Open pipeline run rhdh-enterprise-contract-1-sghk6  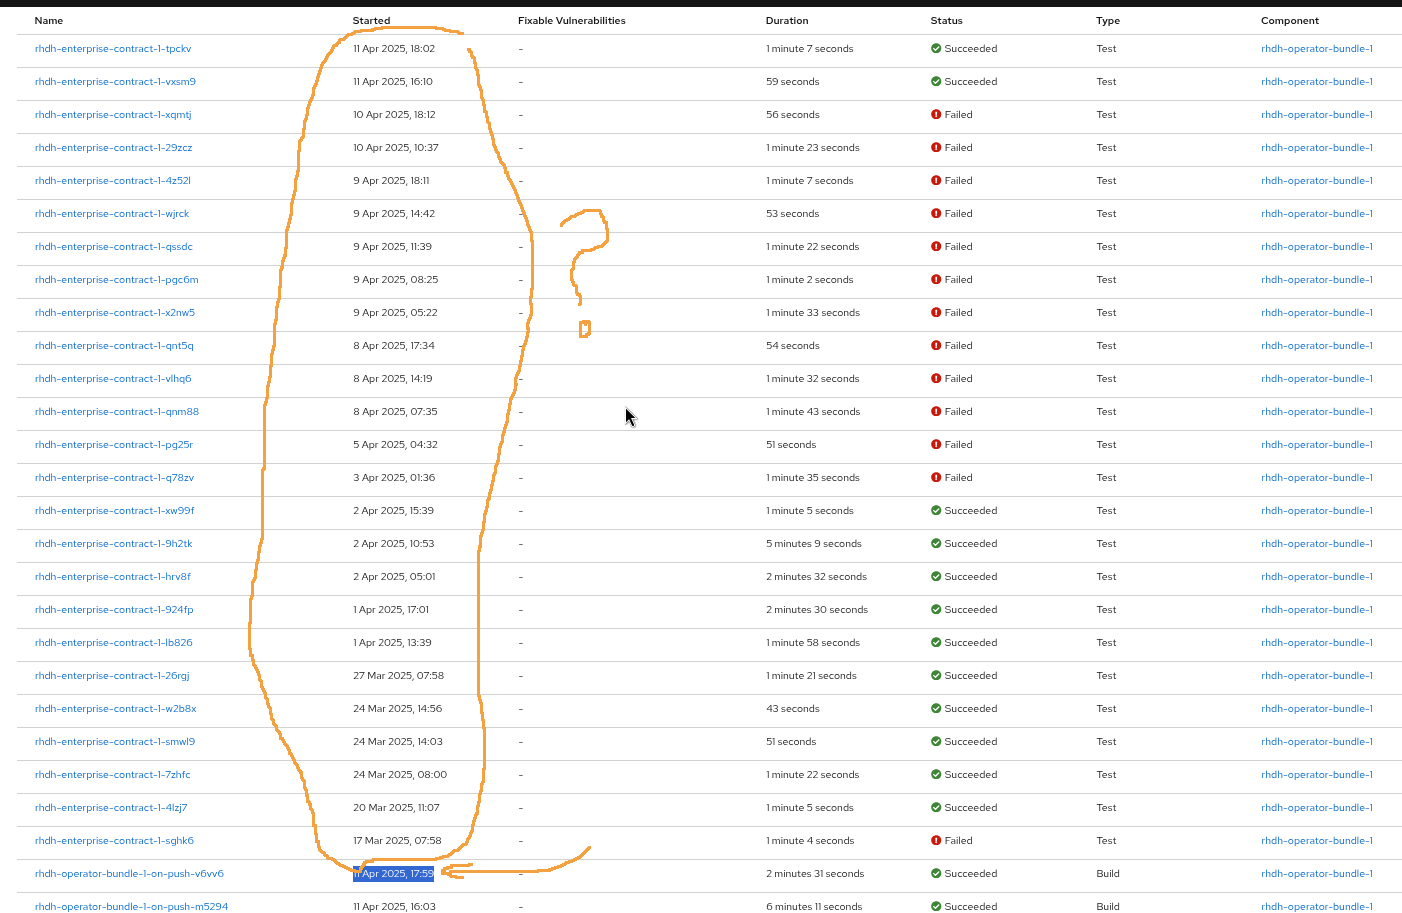click(114, 840)
